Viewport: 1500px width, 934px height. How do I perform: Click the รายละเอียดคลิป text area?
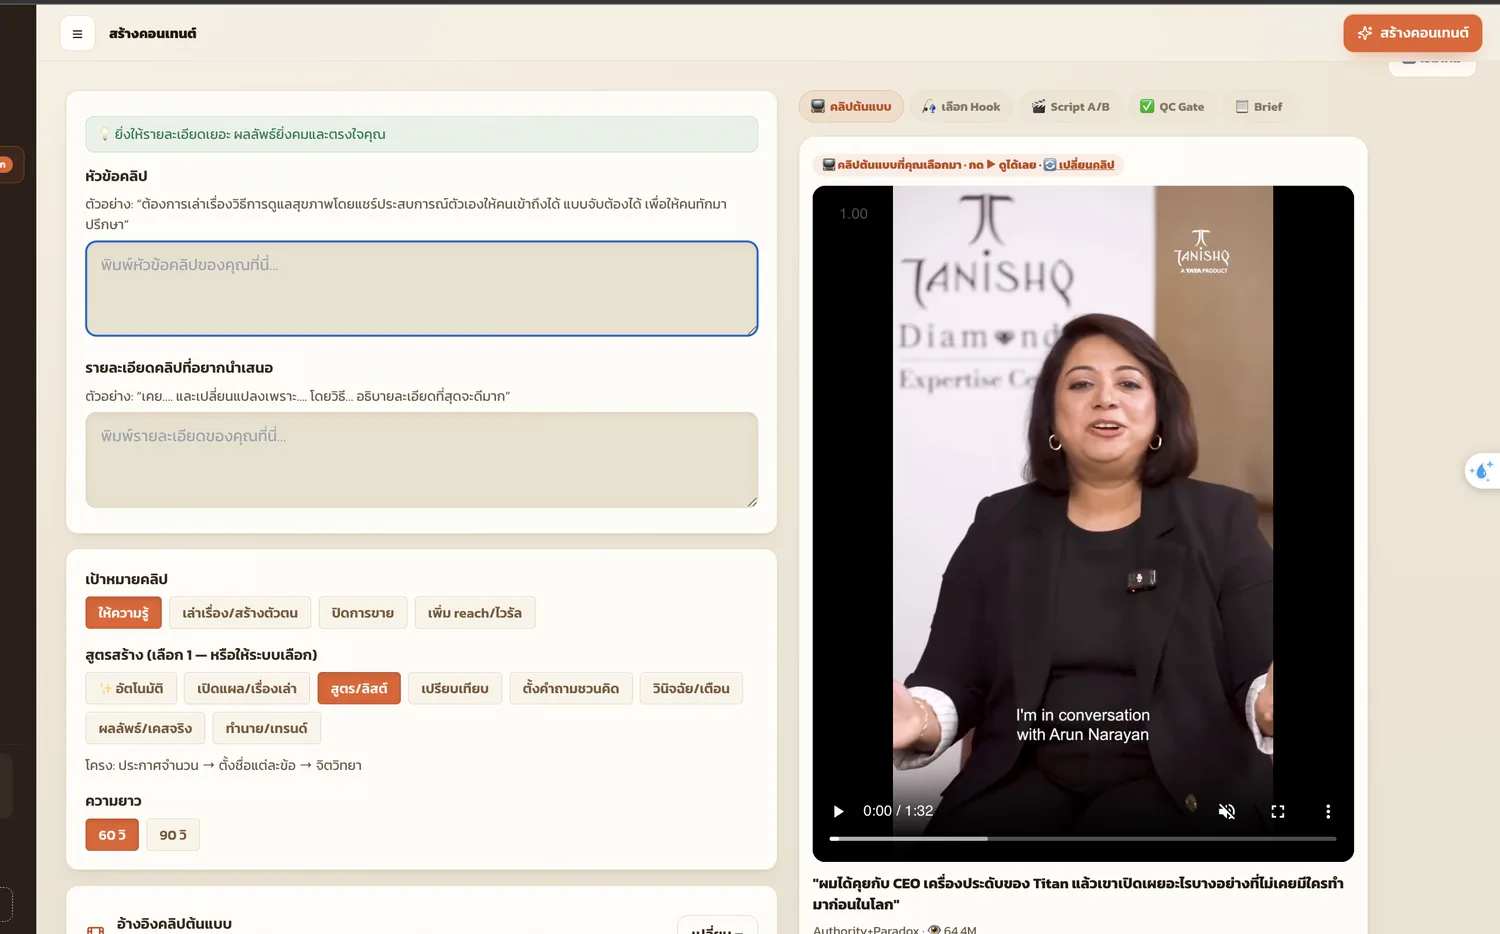coord(422,460)
